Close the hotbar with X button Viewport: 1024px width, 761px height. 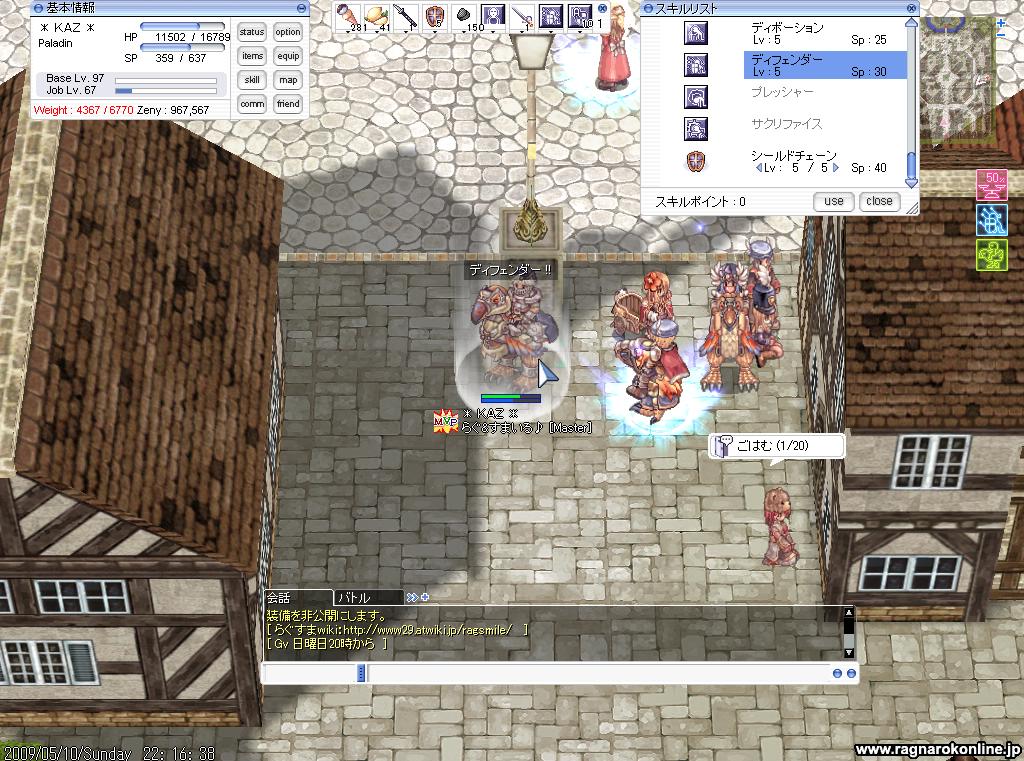coord(602,8)
